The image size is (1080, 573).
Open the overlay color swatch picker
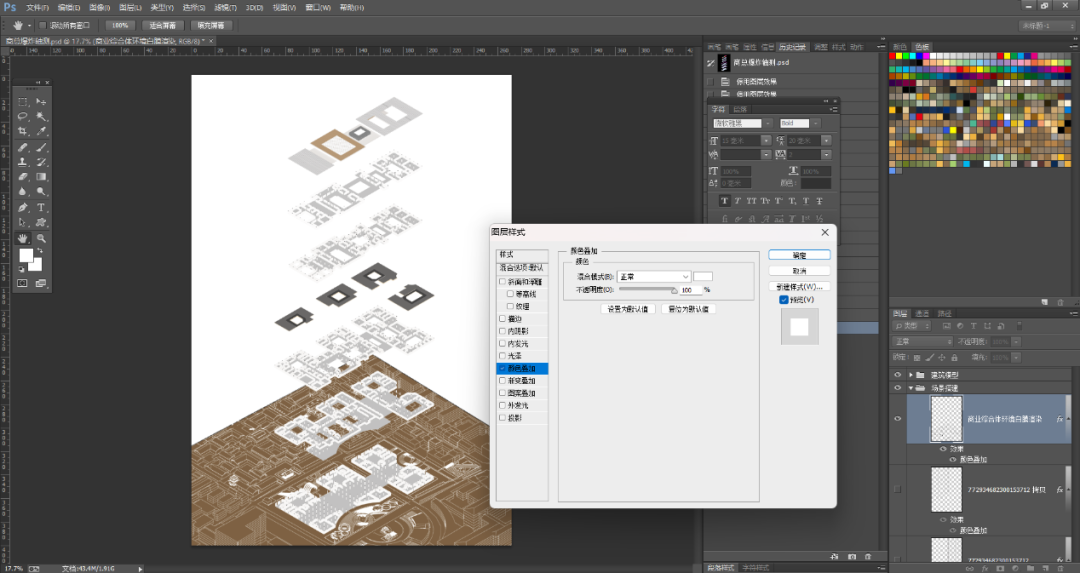(703, 276)
